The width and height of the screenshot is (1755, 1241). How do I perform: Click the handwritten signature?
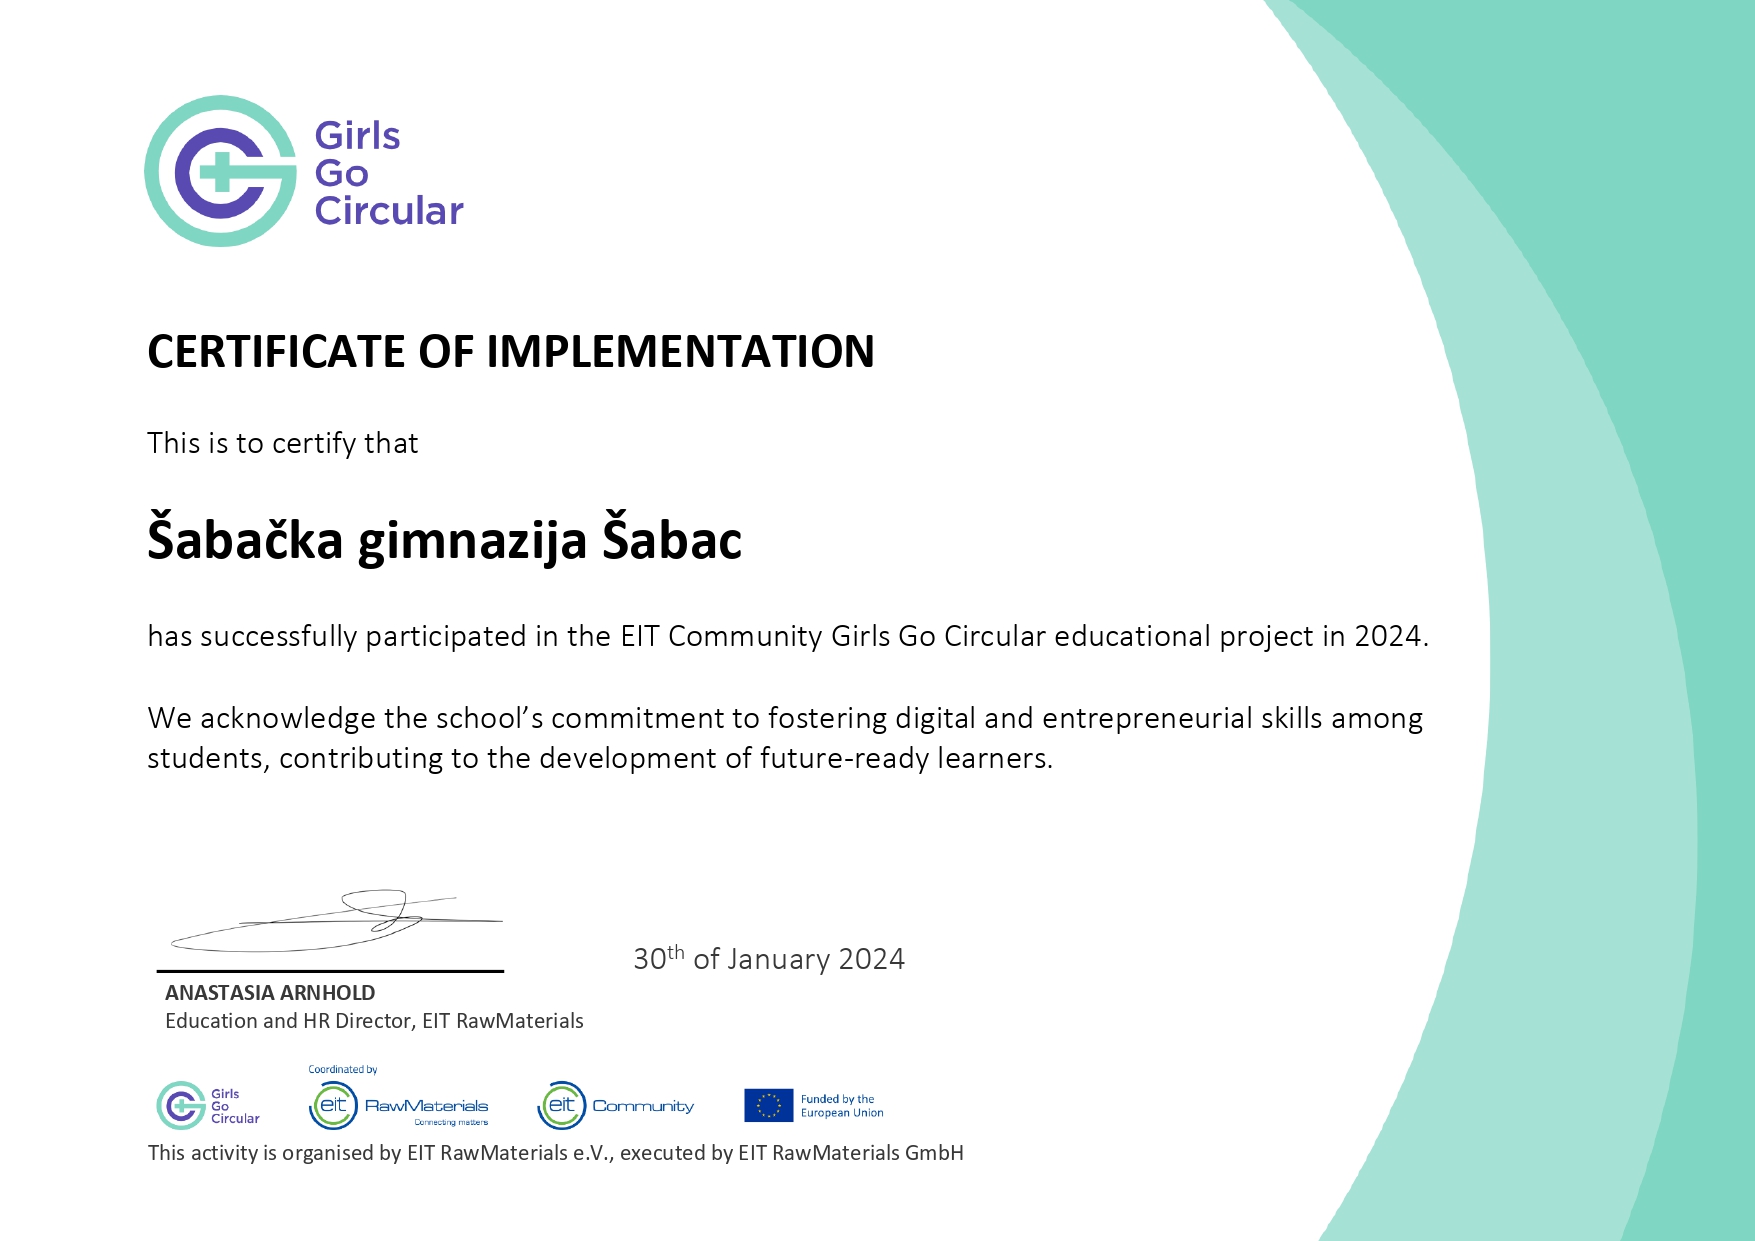[336, 921]
